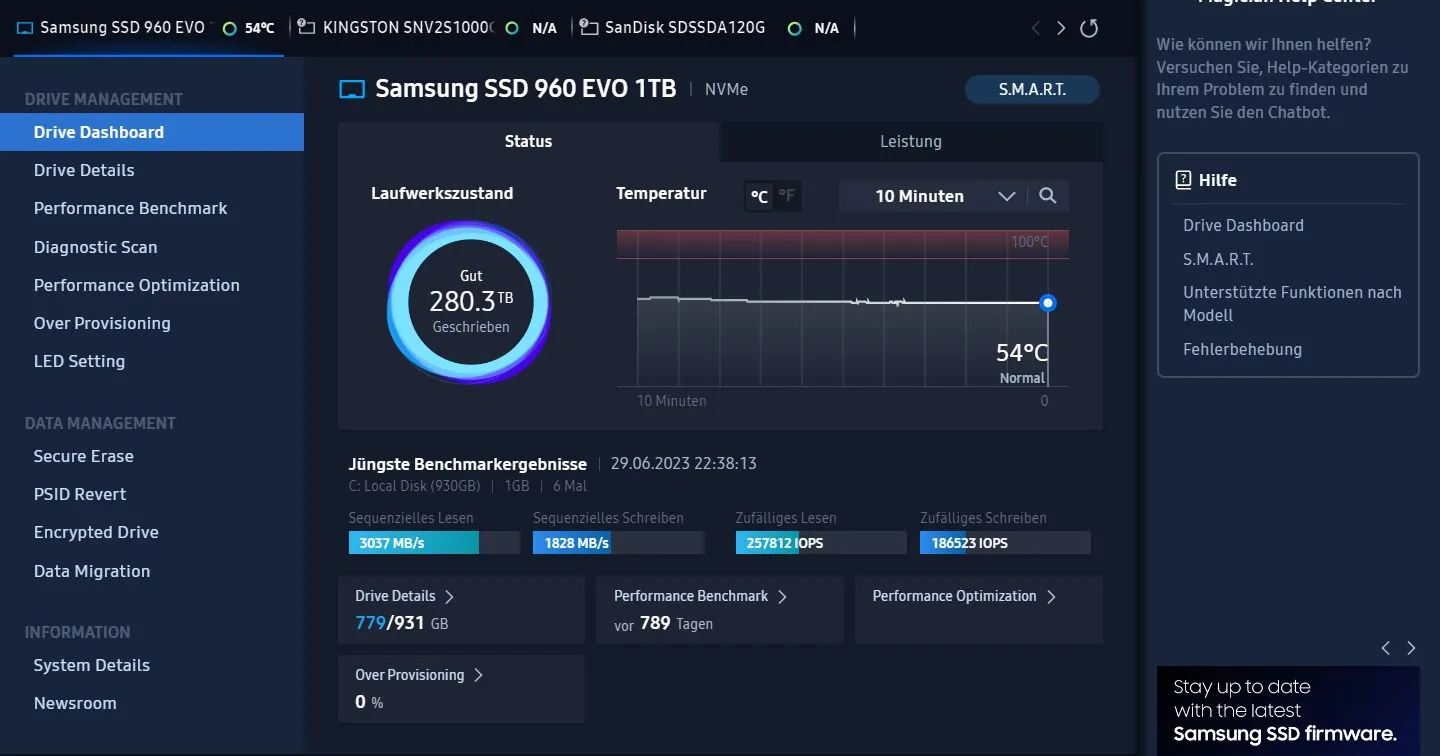The width and height of the screenshot is (1440, 756).
Task: Click the drive icon in the Samsung SSD 960 EVO tab
Action: click(25, 28)
